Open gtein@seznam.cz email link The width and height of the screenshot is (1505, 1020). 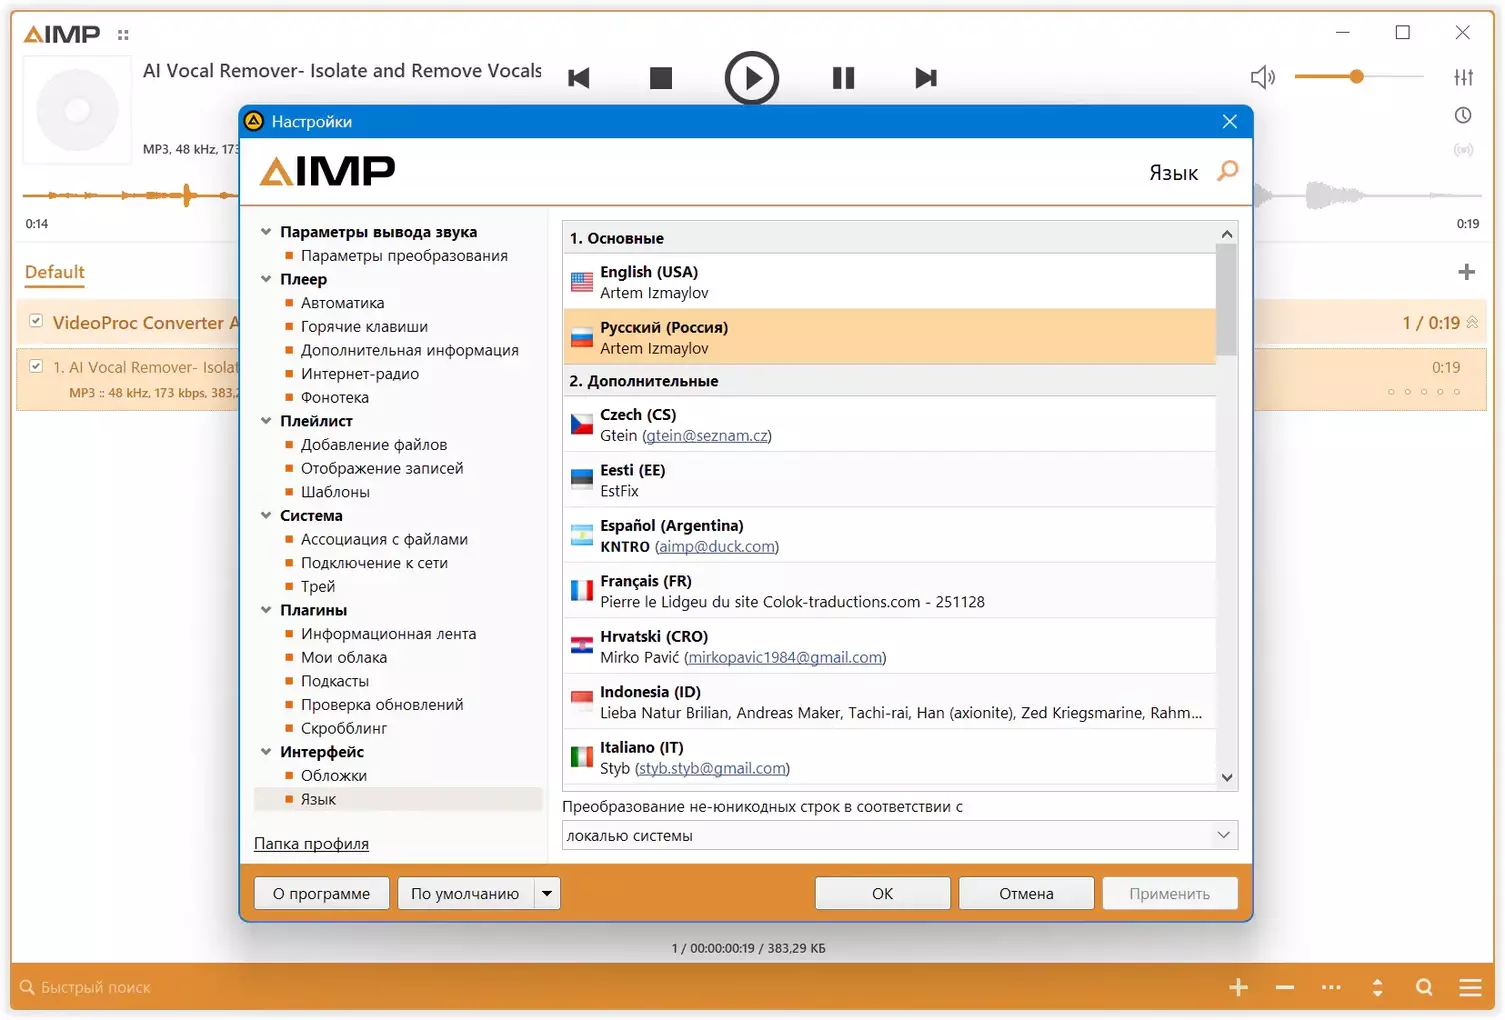click(x=707, y=436)
